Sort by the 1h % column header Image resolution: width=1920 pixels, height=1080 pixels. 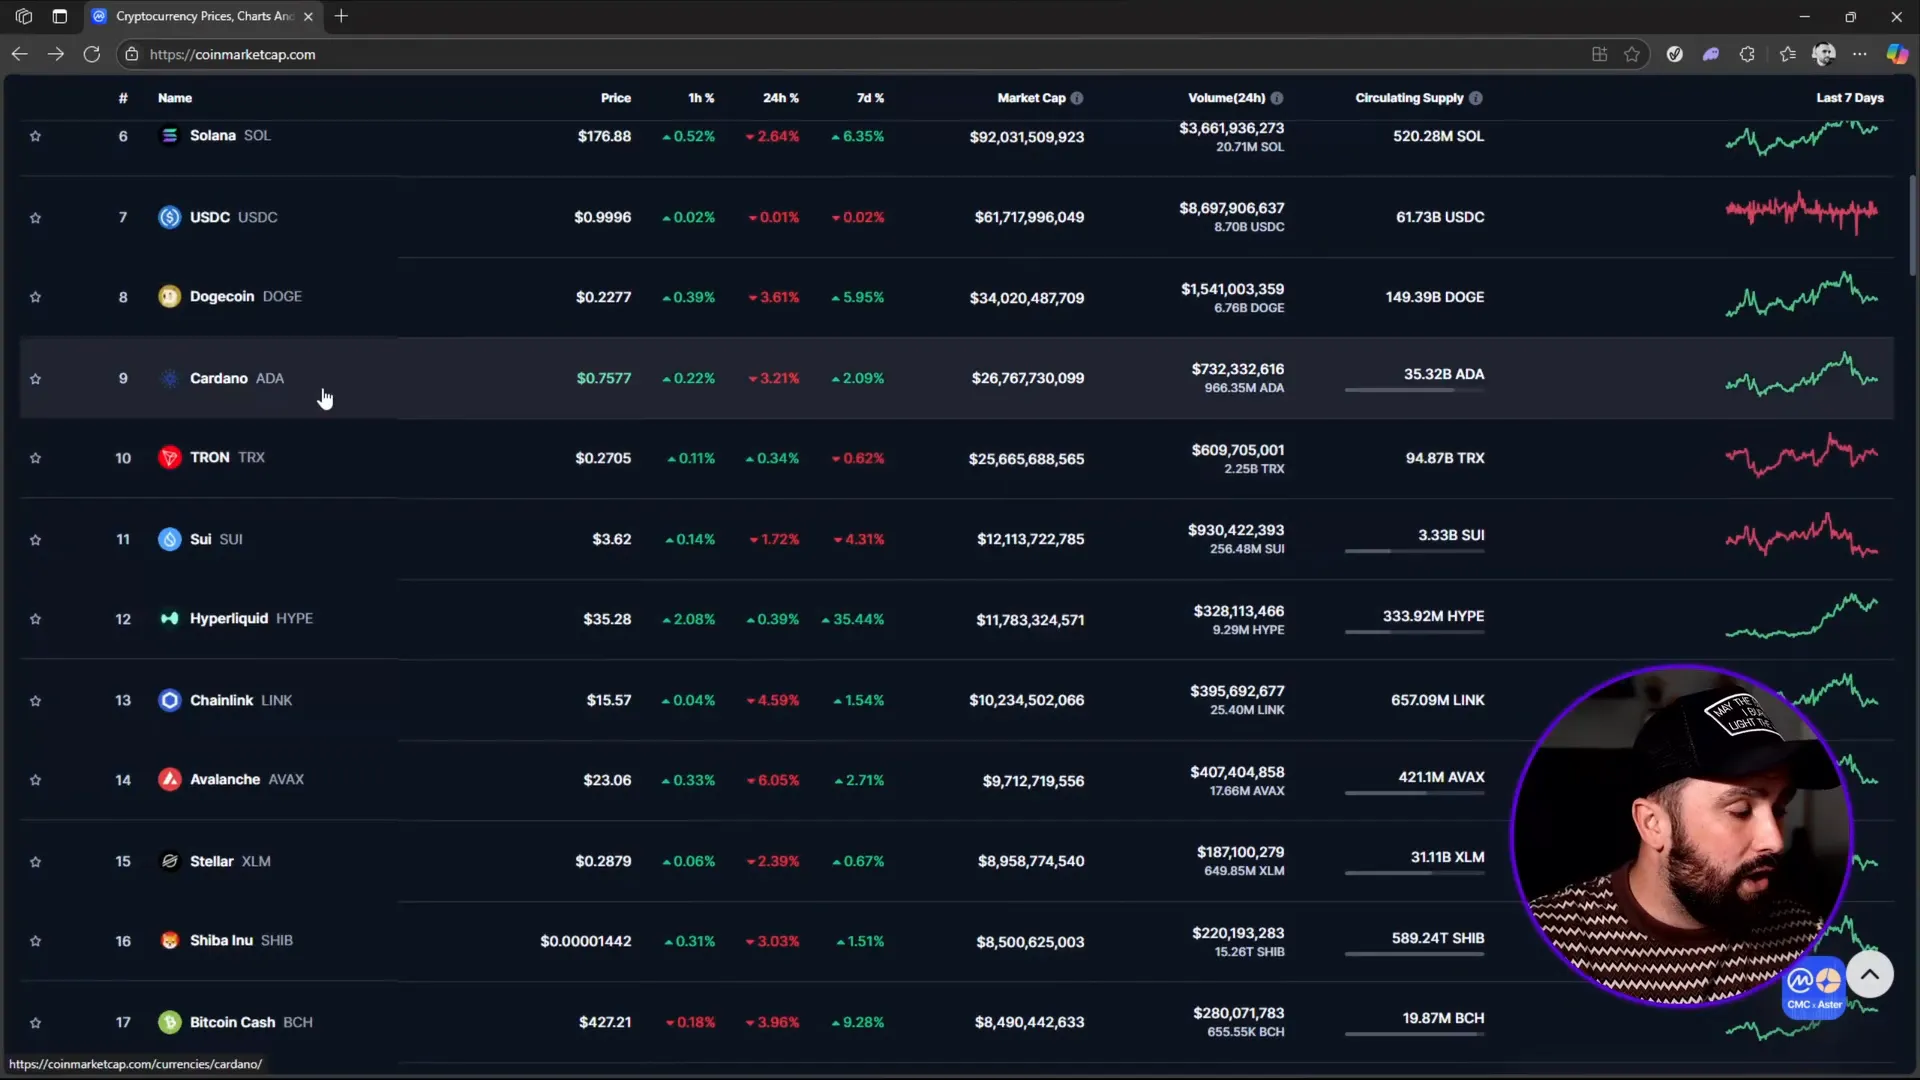click(701, 98)
